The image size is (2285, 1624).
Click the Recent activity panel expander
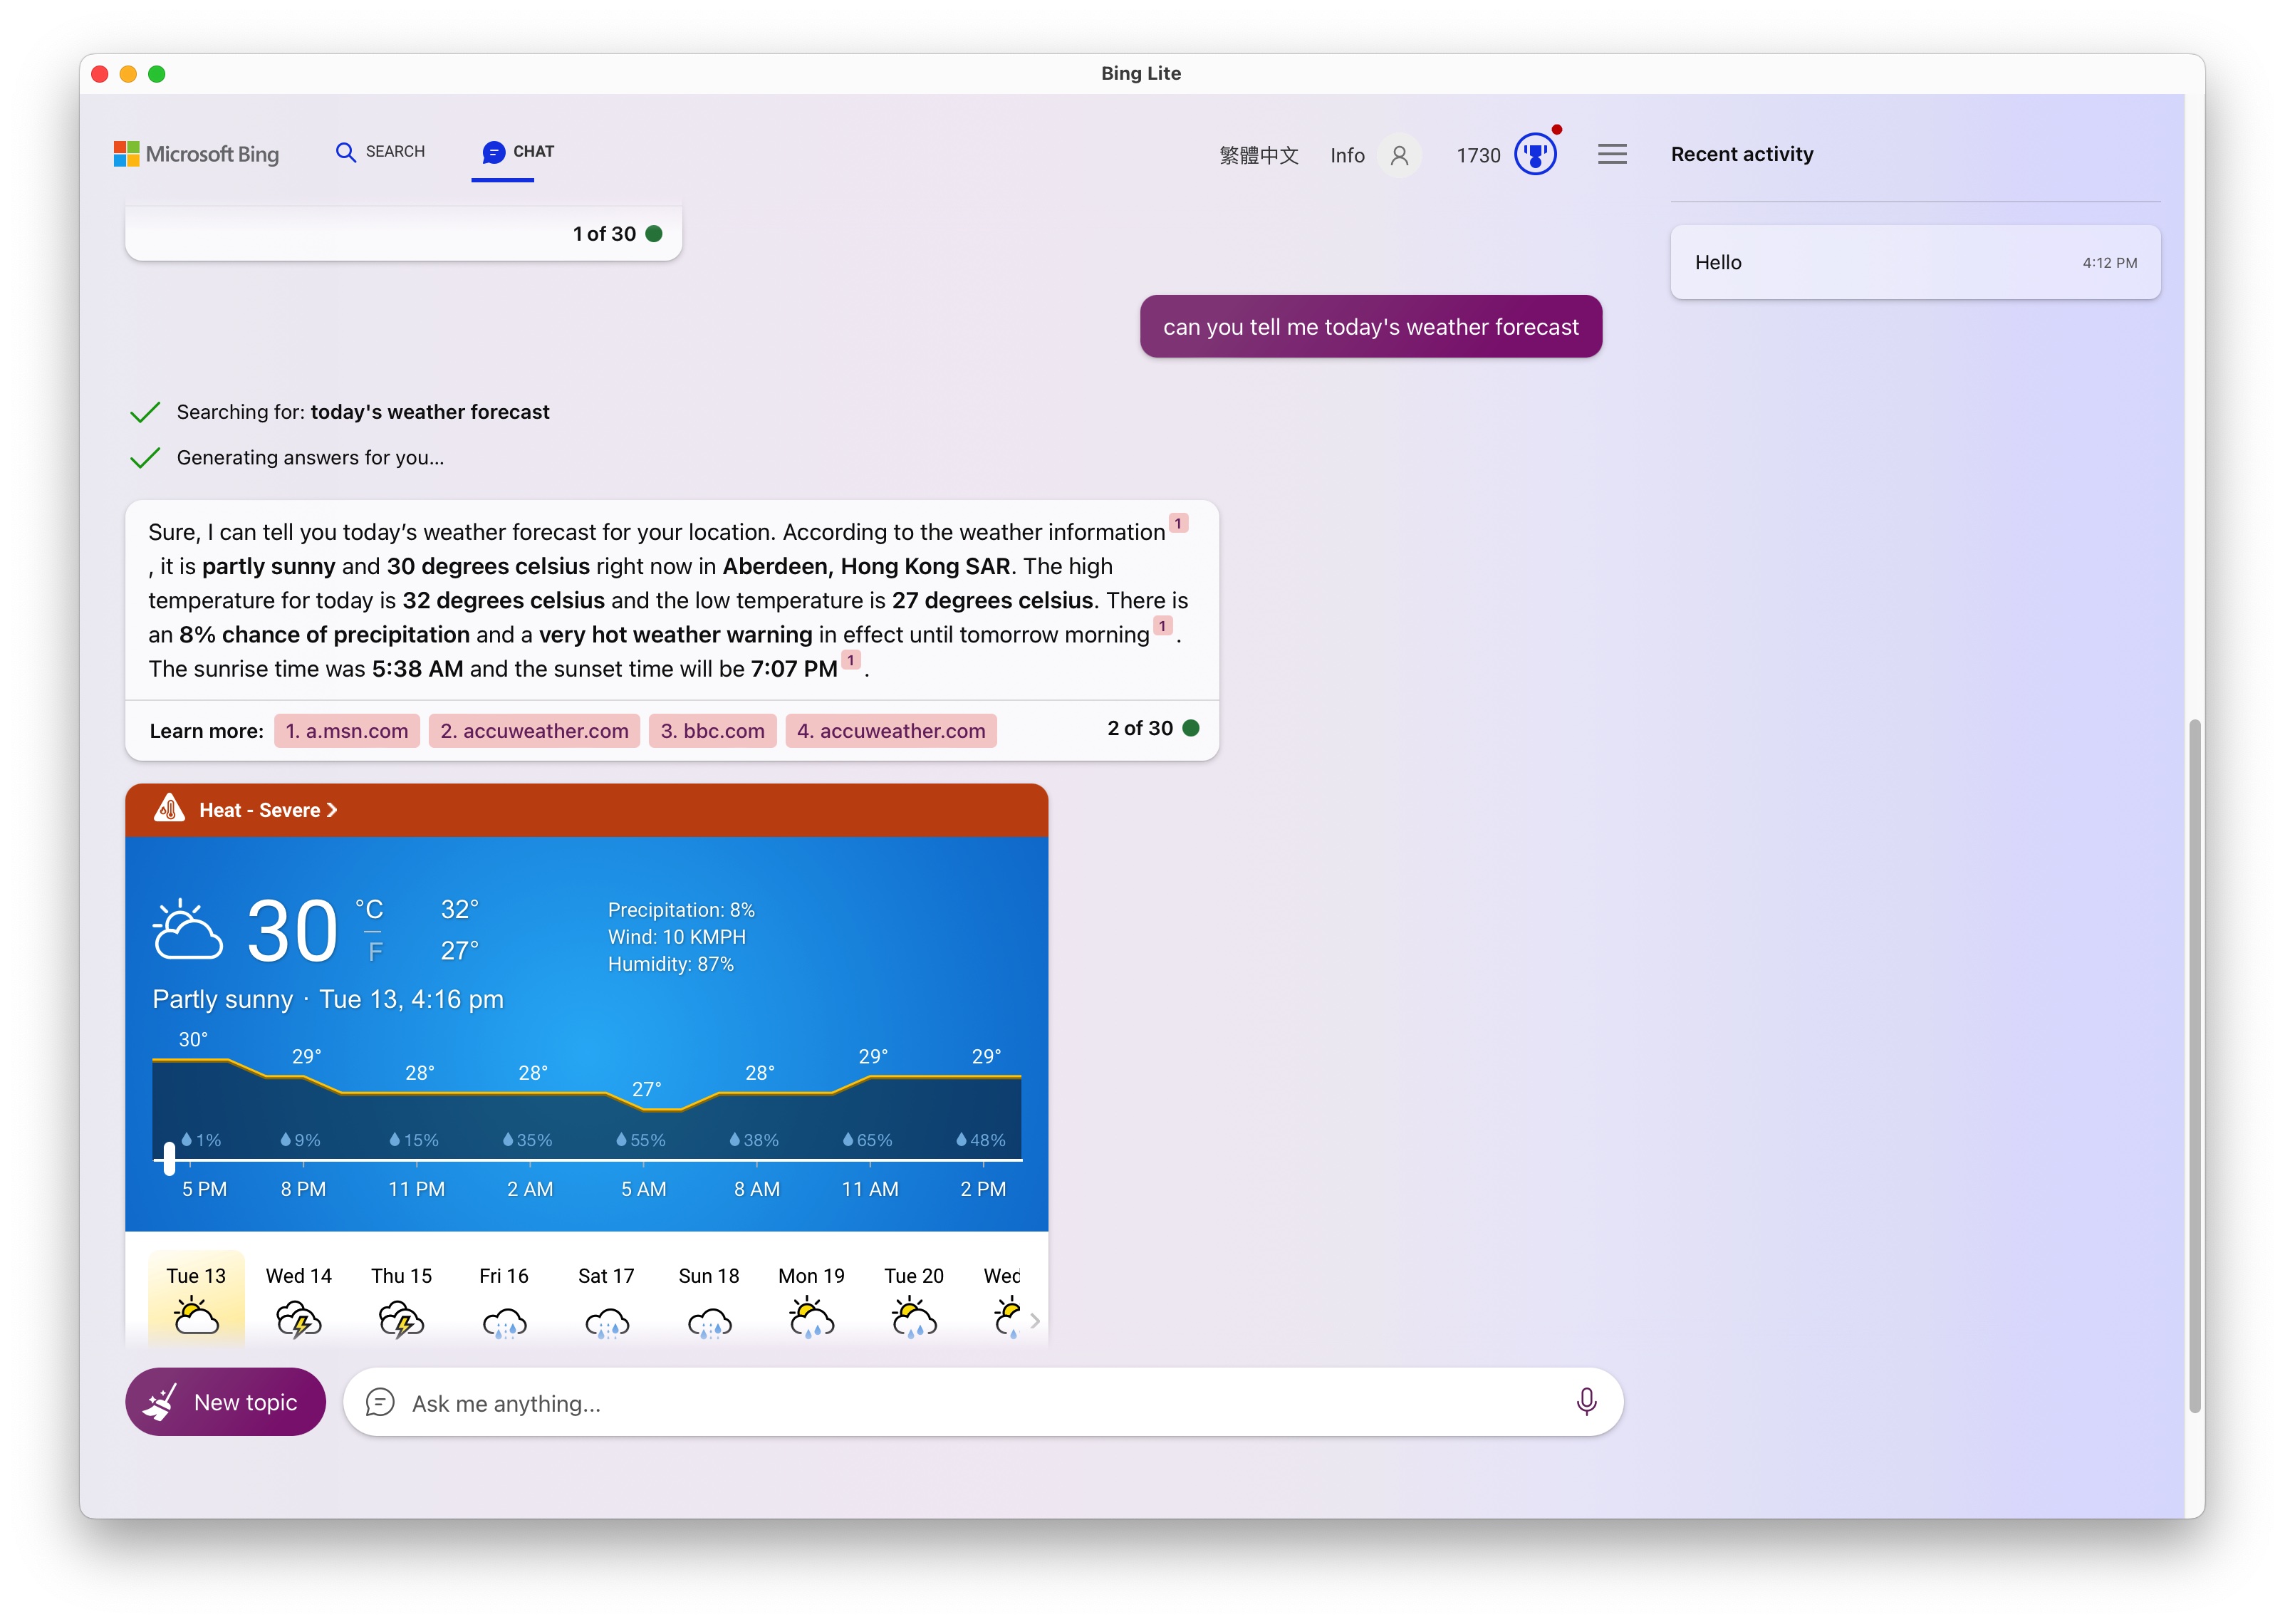(1612, 155)
